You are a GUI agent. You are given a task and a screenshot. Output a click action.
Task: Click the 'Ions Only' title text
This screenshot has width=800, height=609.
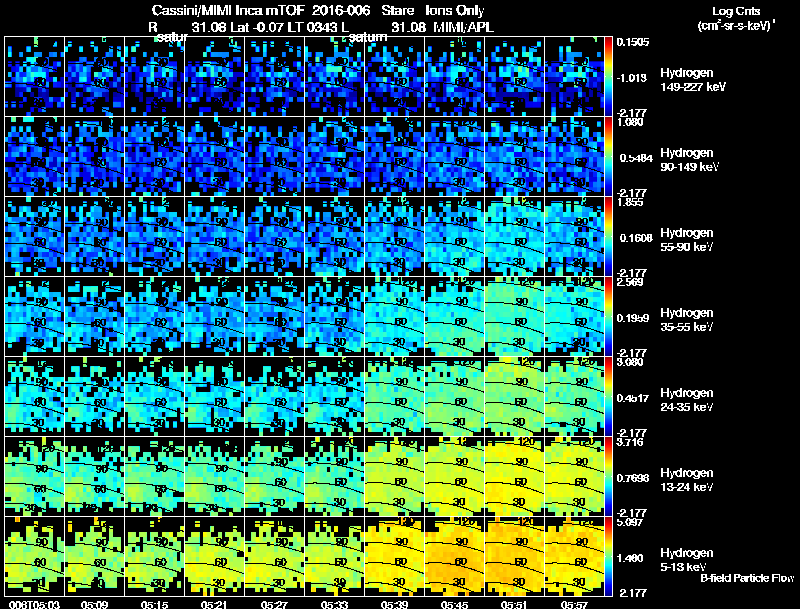tap(455, 11)
